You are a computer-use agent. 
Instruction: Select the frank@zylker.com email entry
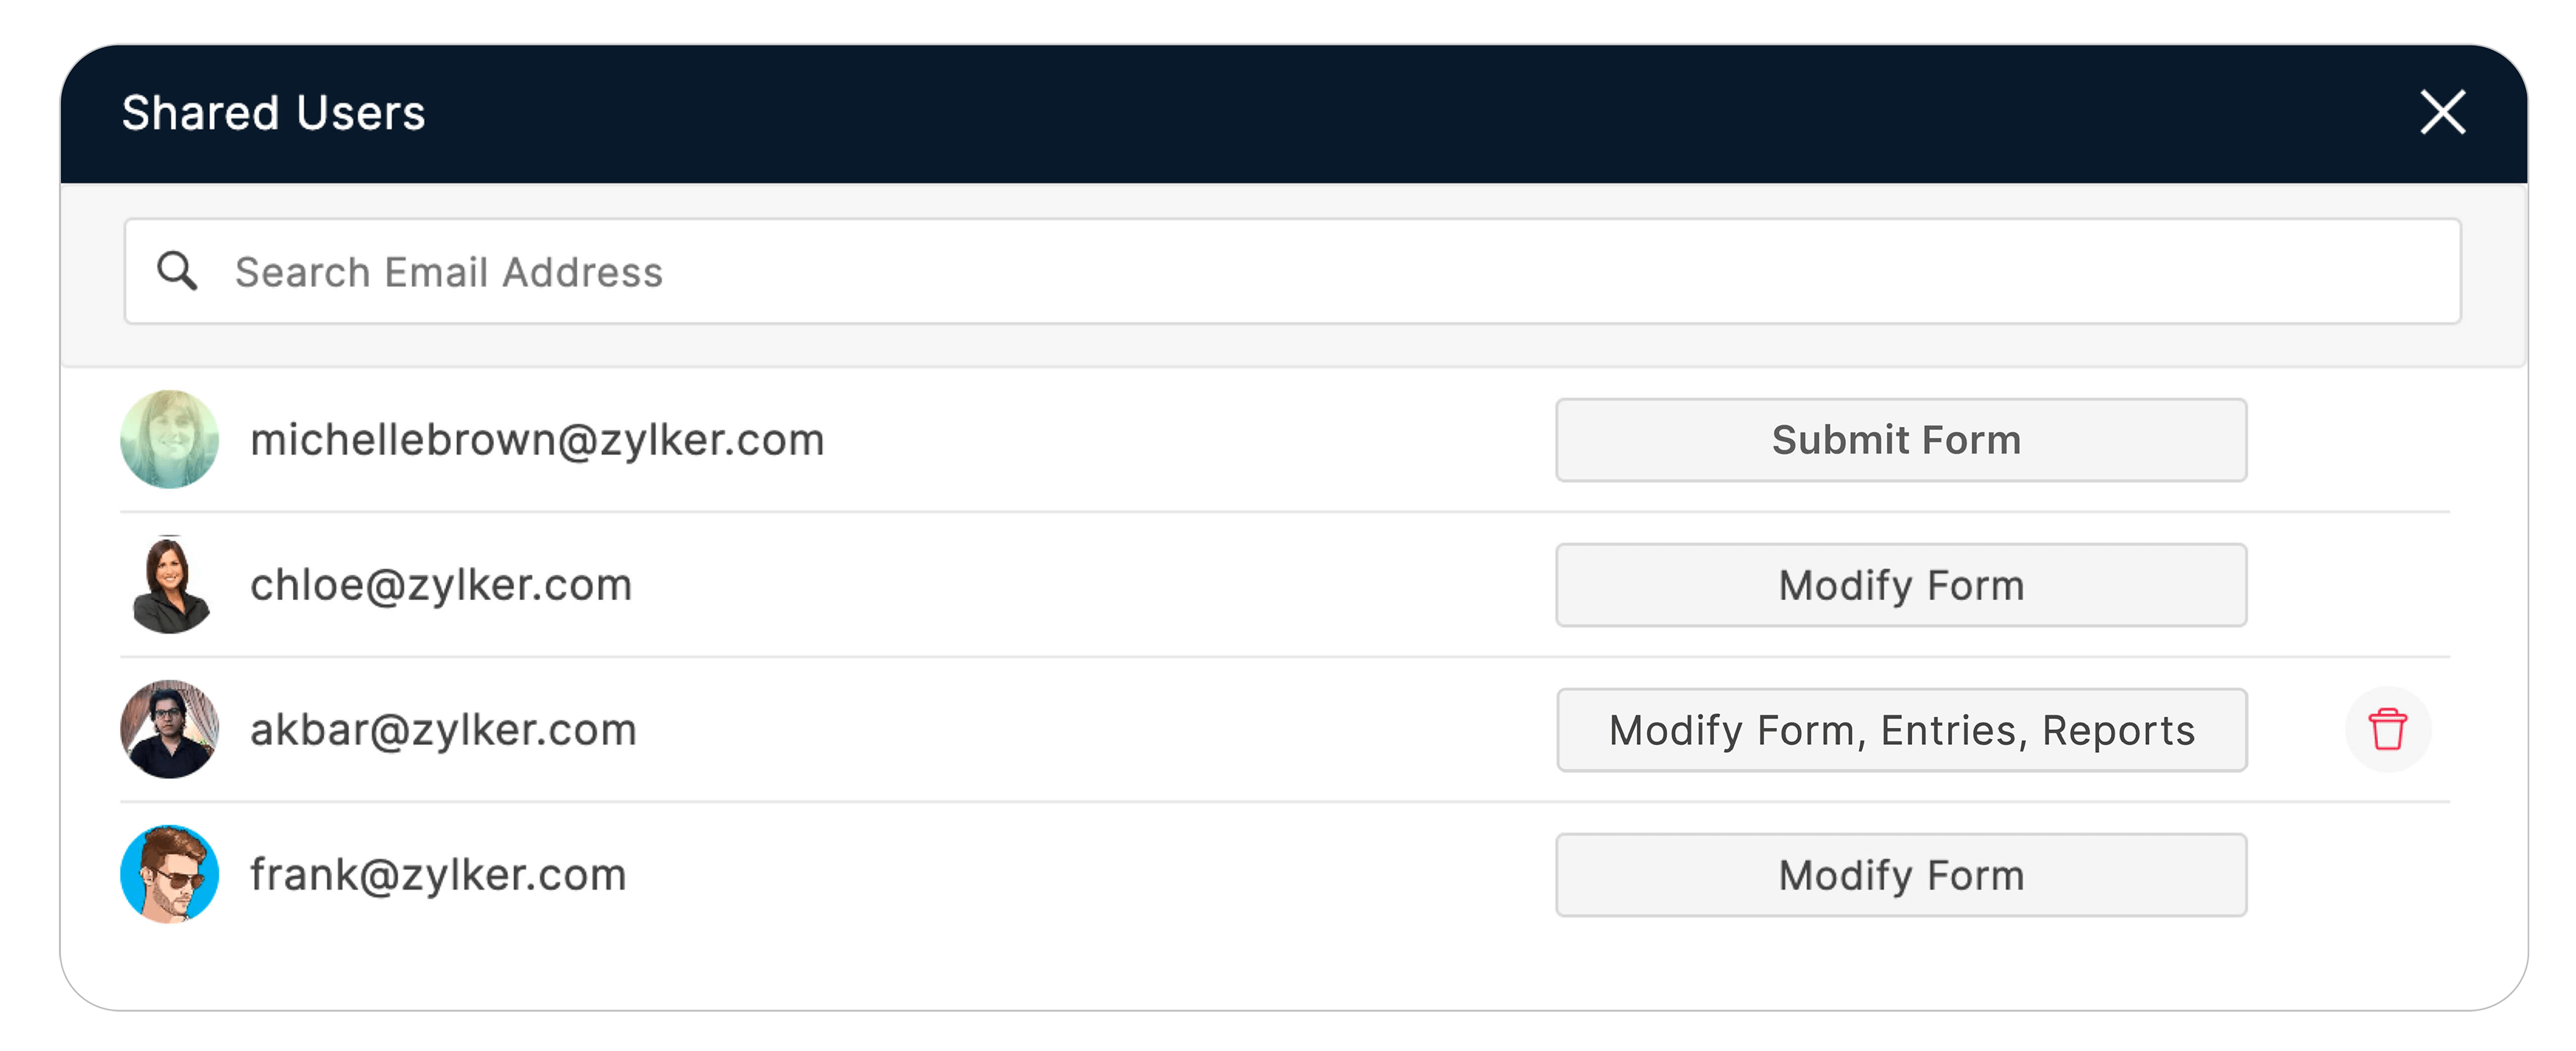click(x=438, y=875)
